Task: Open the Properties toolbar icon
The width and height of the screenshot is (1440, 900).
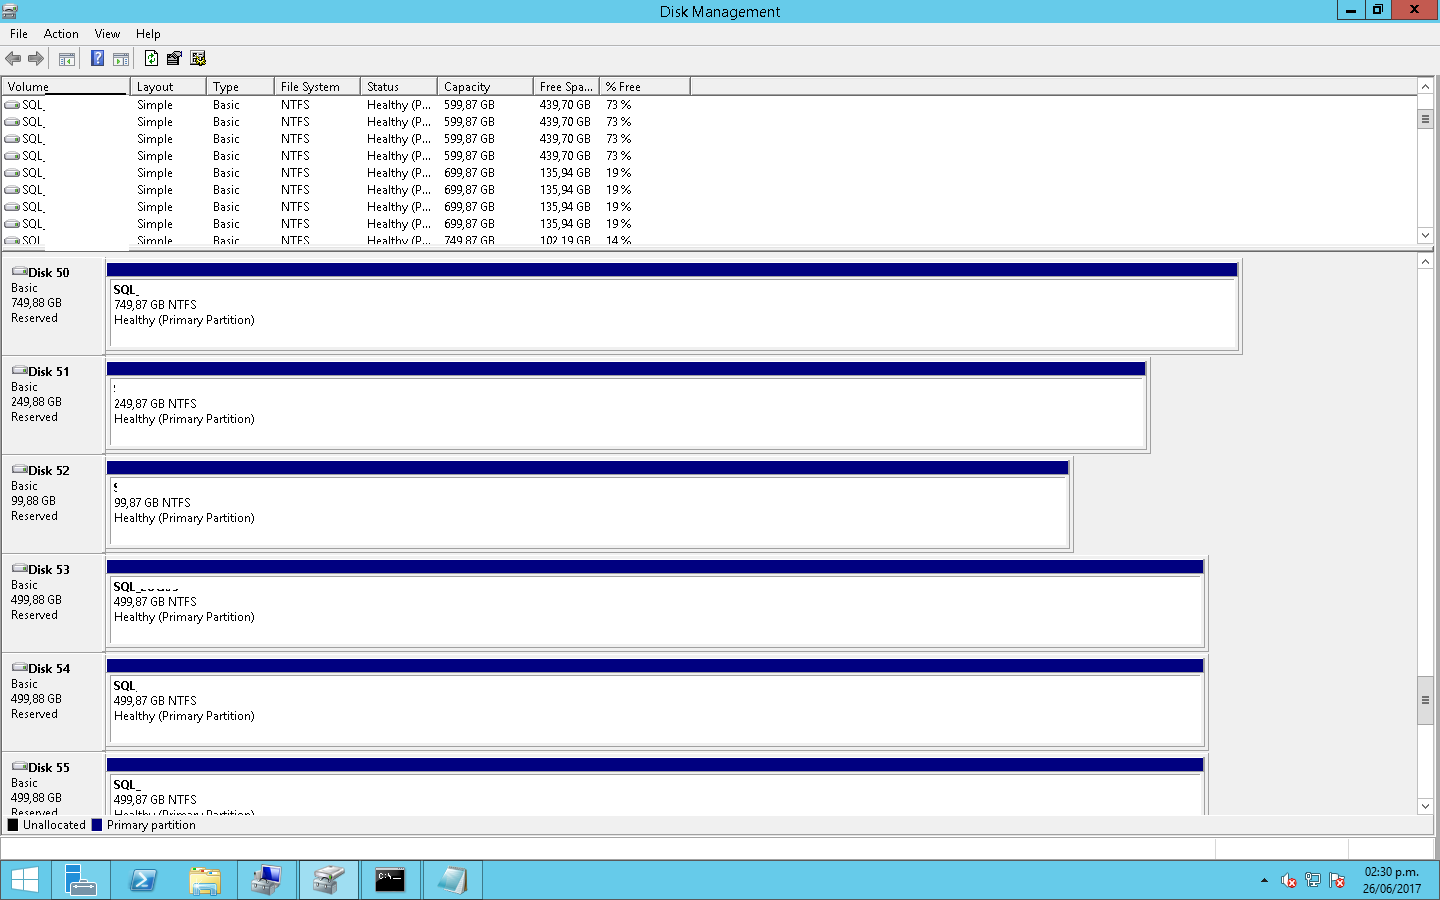Action: pyautogui.click(x=174, y=59)
